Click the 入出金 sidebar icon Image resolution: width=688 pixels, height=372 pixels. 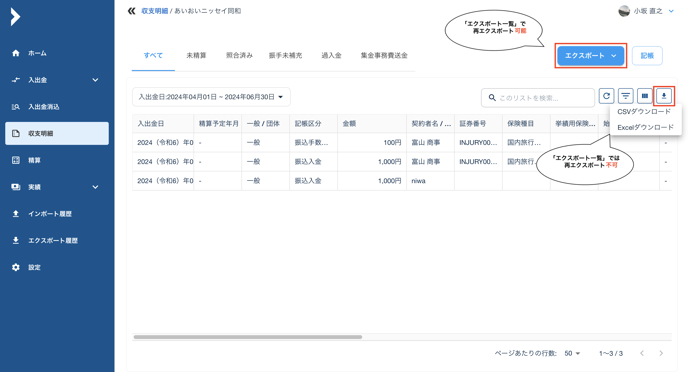(x=16, y=80)
